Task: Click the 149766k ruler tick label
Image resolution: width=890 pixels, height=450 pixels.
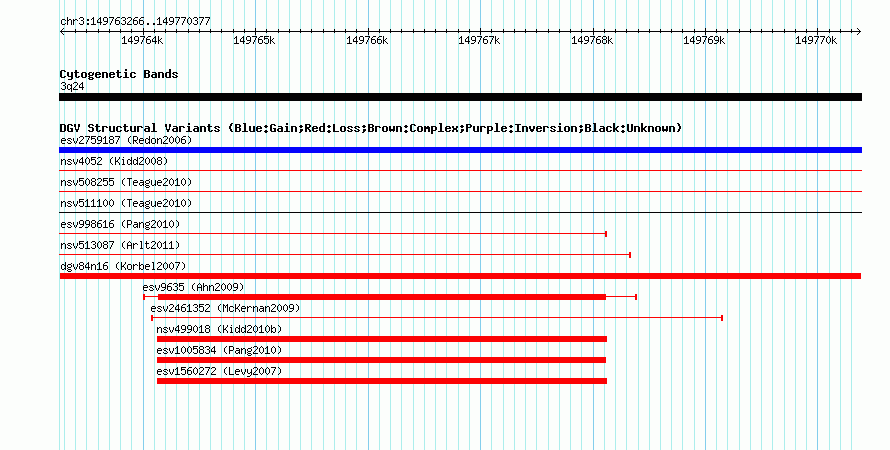Action: coord(367,40)
